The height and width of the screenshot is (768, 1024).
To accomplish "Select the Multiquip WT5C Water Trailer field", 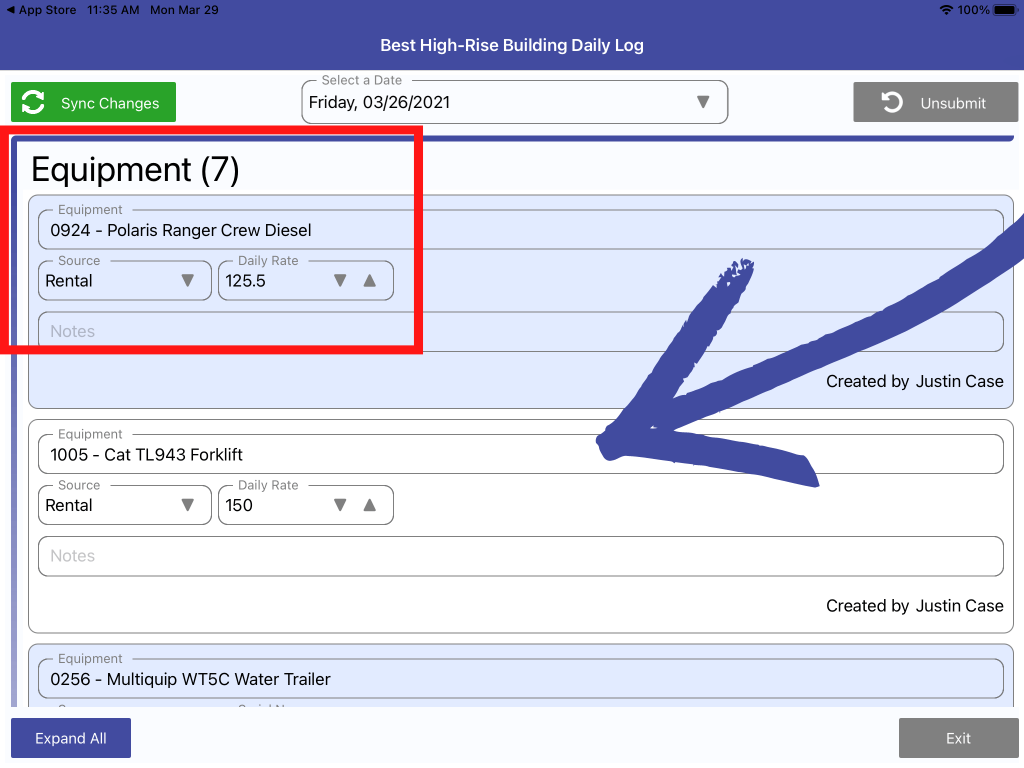I will pos(520,679).
